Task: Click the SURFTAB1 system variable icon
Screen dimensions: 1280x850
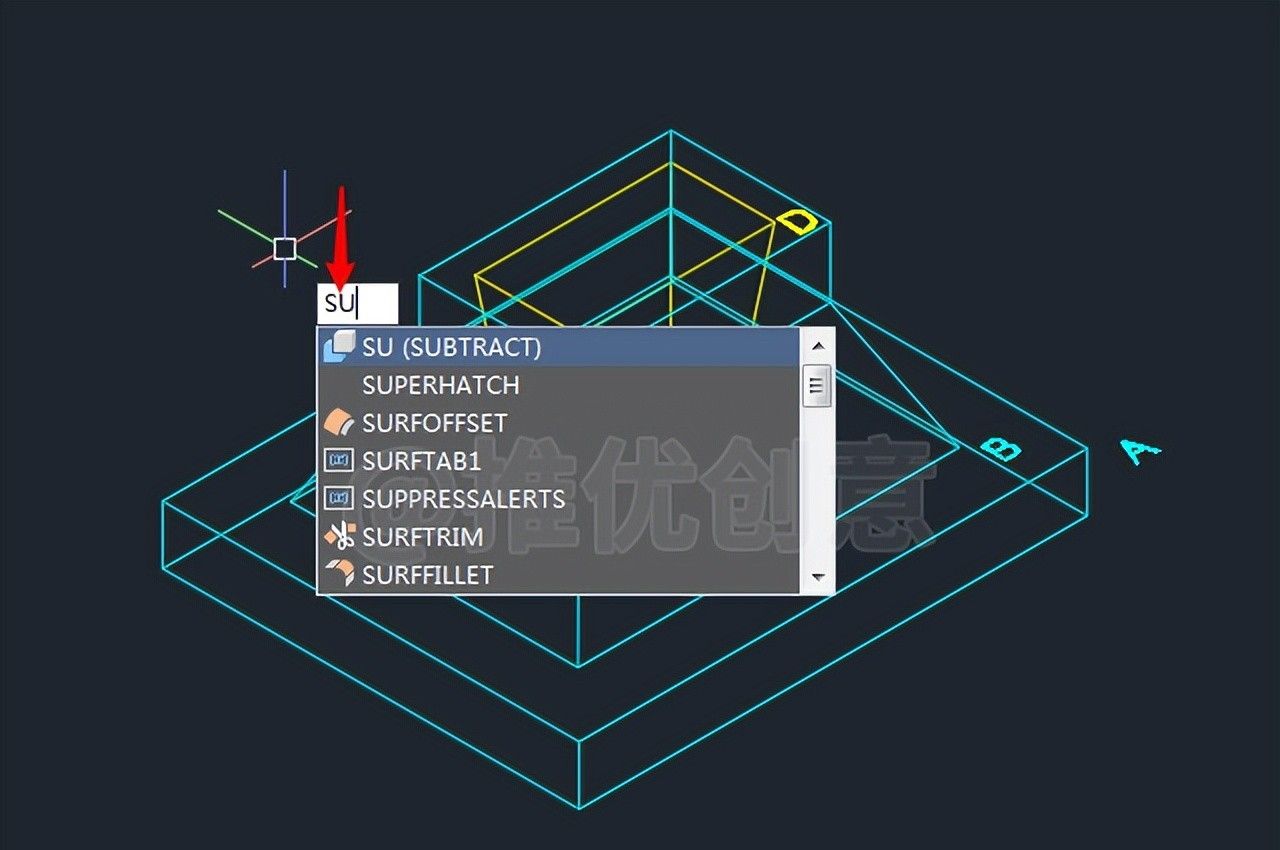Action: (x=339, y=460)
